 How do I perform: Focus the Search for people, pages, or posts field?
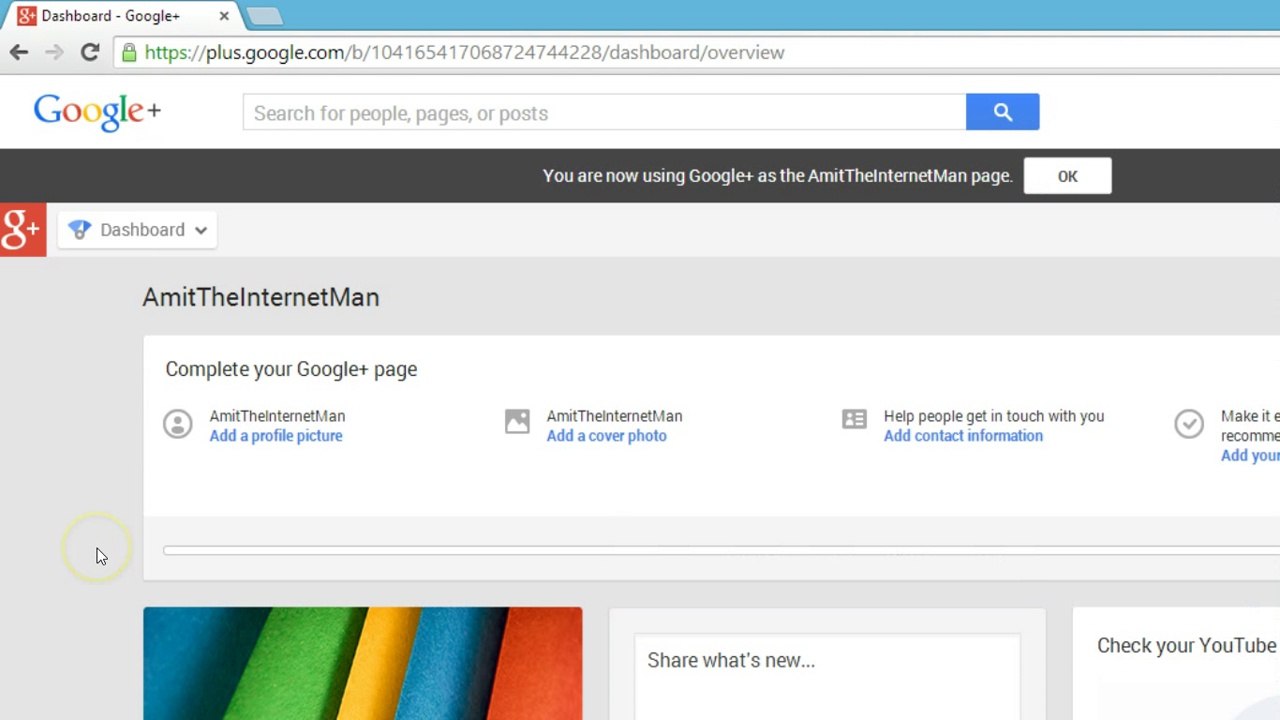click(604, 112)
